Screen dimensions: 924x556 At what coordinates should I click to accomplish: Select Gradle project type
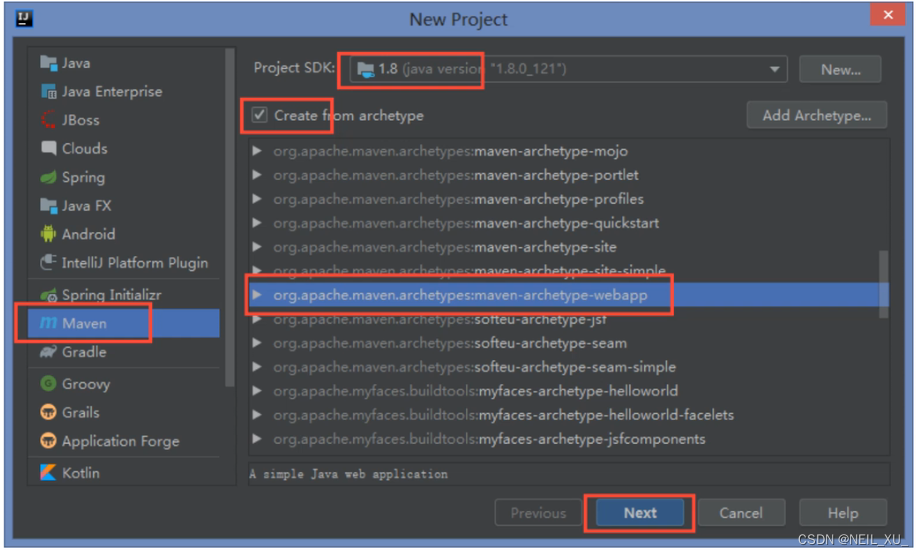(x=84, y=352)
